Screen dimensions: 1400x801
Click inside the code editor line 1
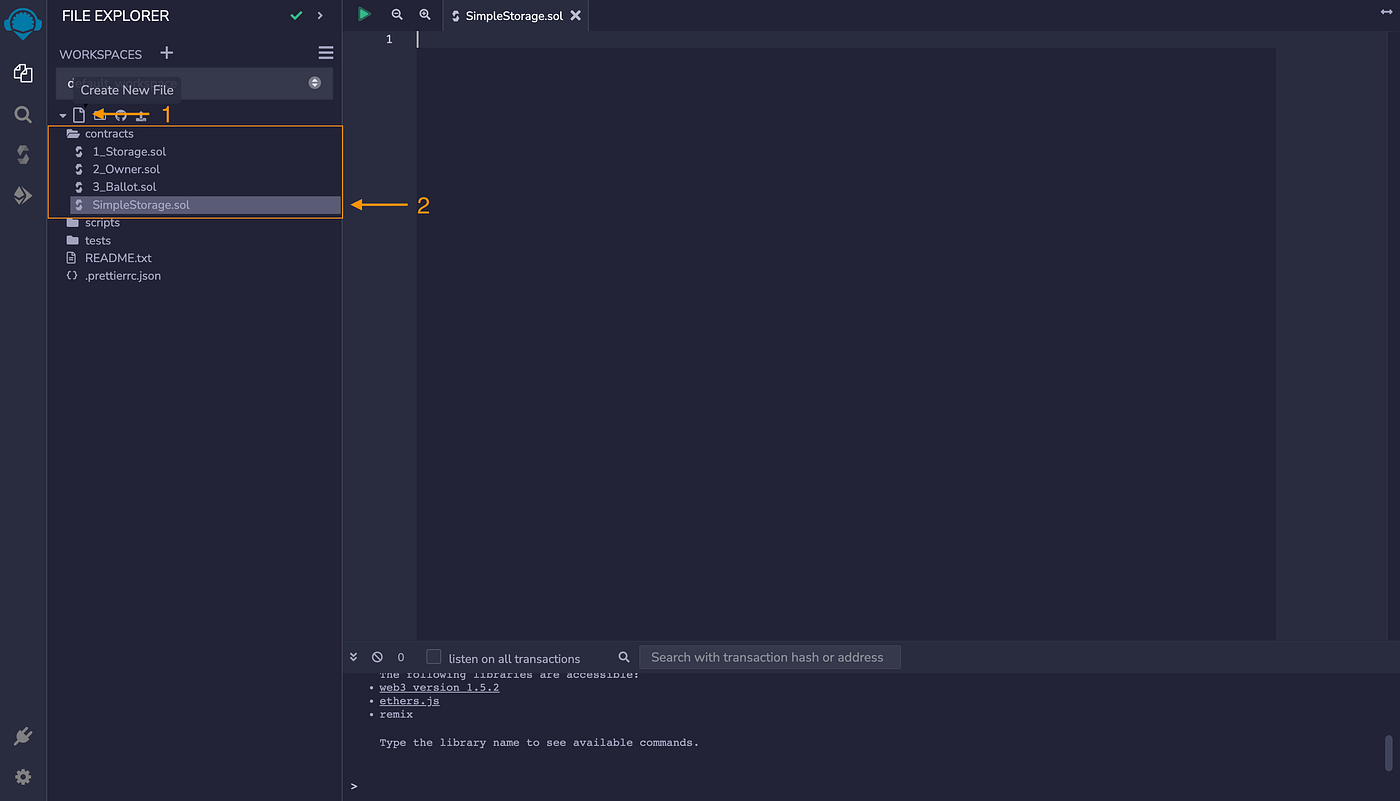pos(846,39)
